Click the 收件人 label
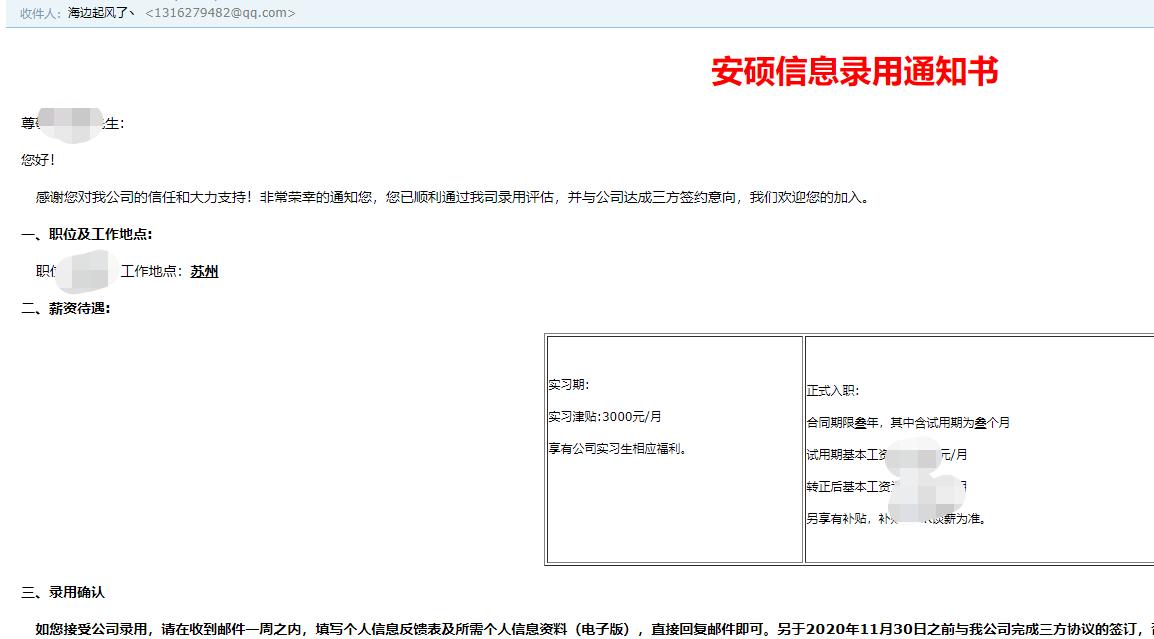Viewport: 1154px width, 639px height. (35, 13)
